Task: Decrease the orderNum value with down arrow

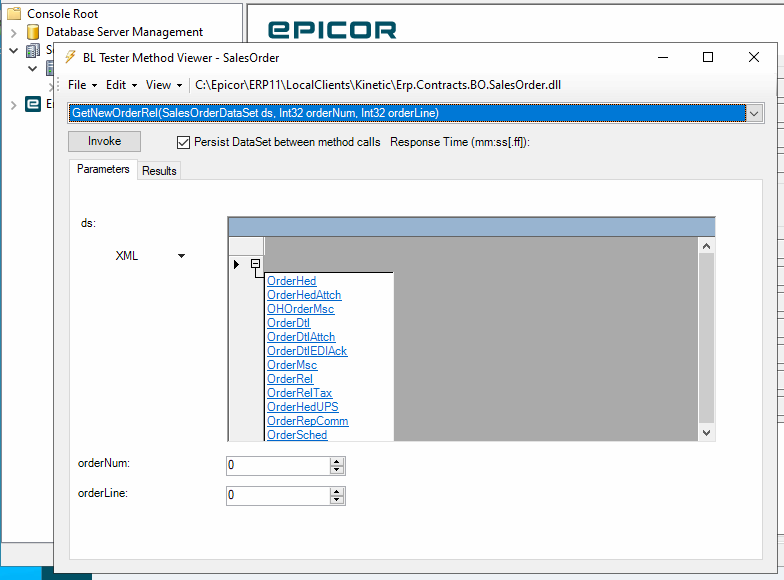Action: [337, 470]
